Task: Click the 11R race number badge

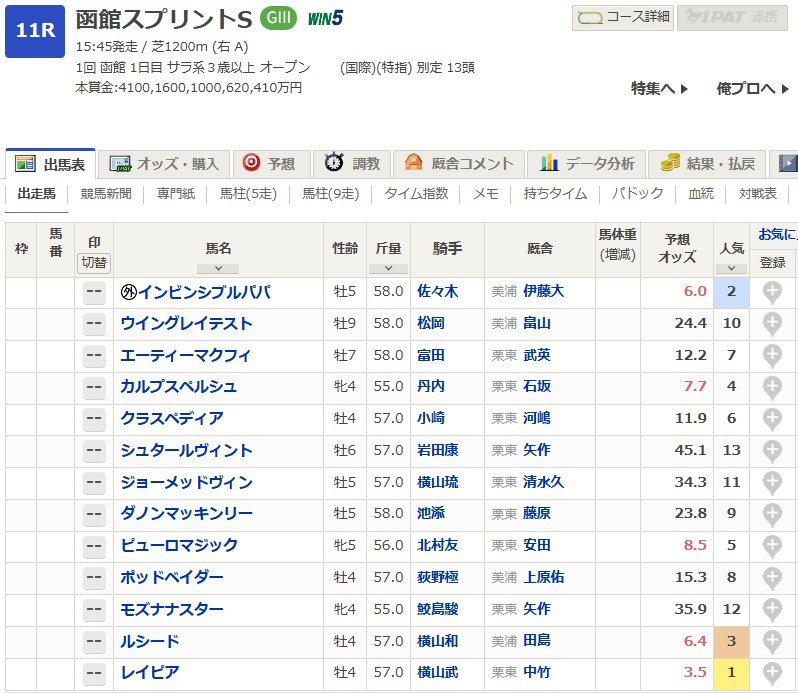Action: [x=35, y=31]
